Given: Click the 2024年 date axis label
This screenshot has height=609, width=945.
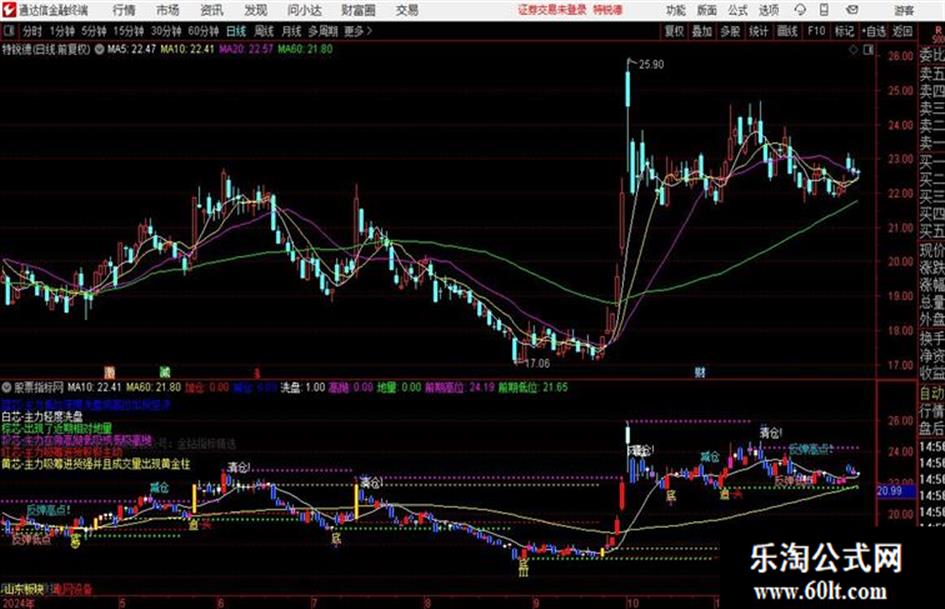Looking at the screenshot, I should 18,603.
